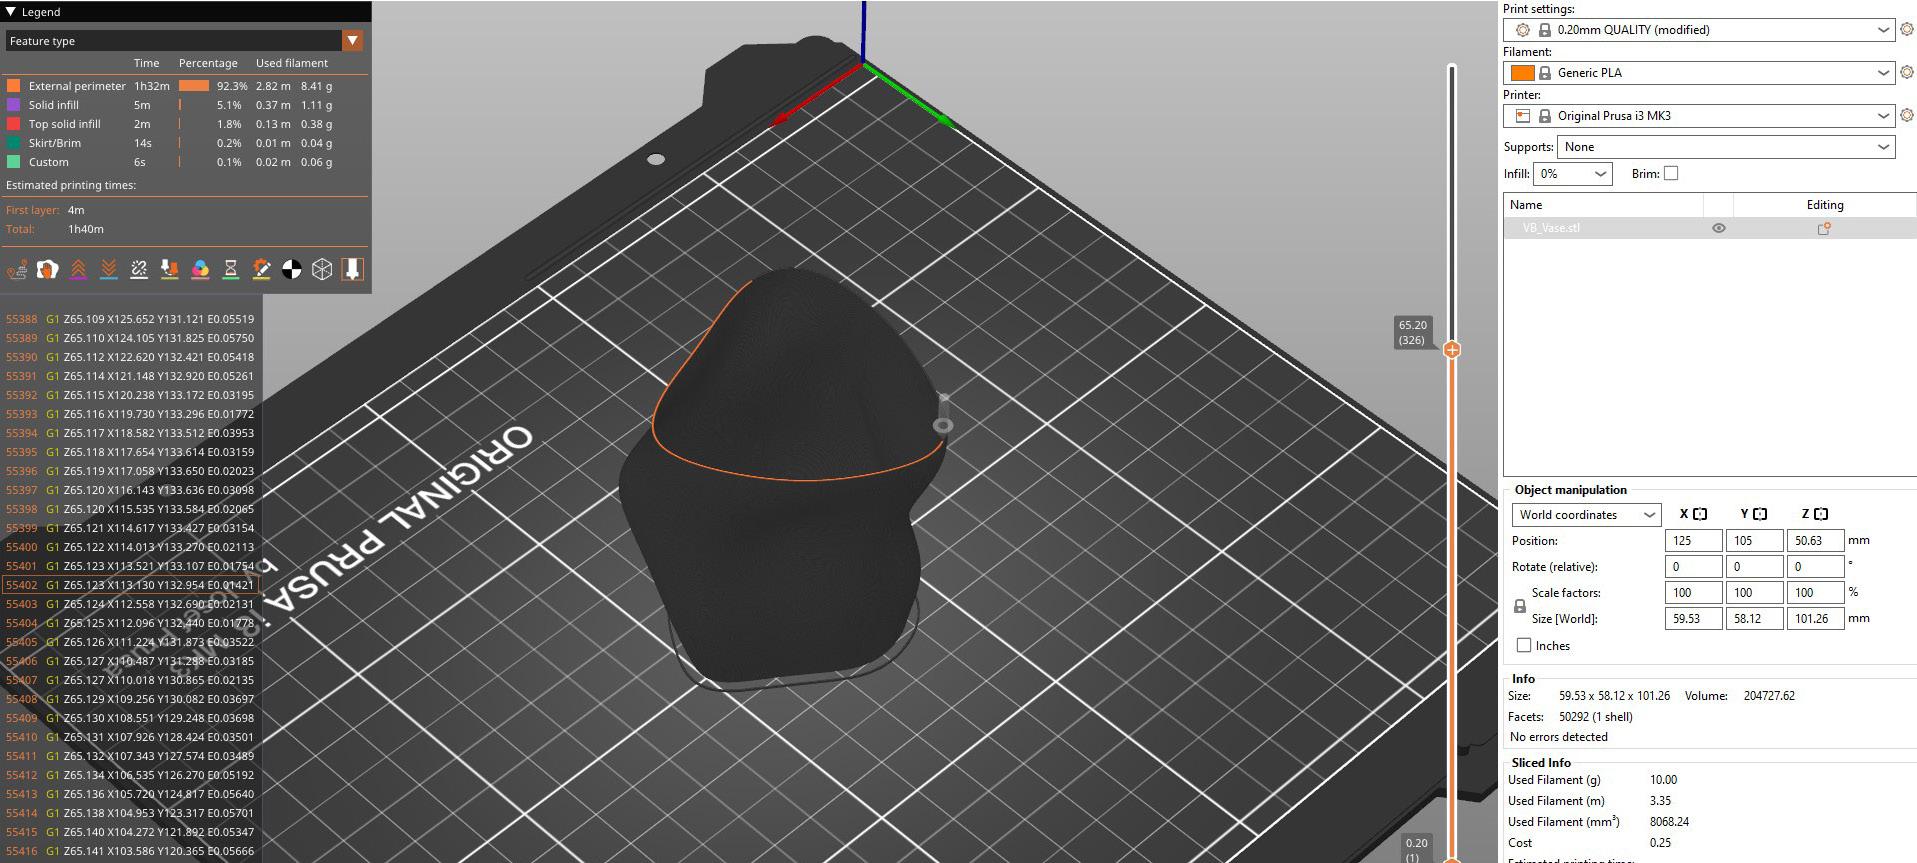Click the filament orange color swatch

click(1522, 73)
